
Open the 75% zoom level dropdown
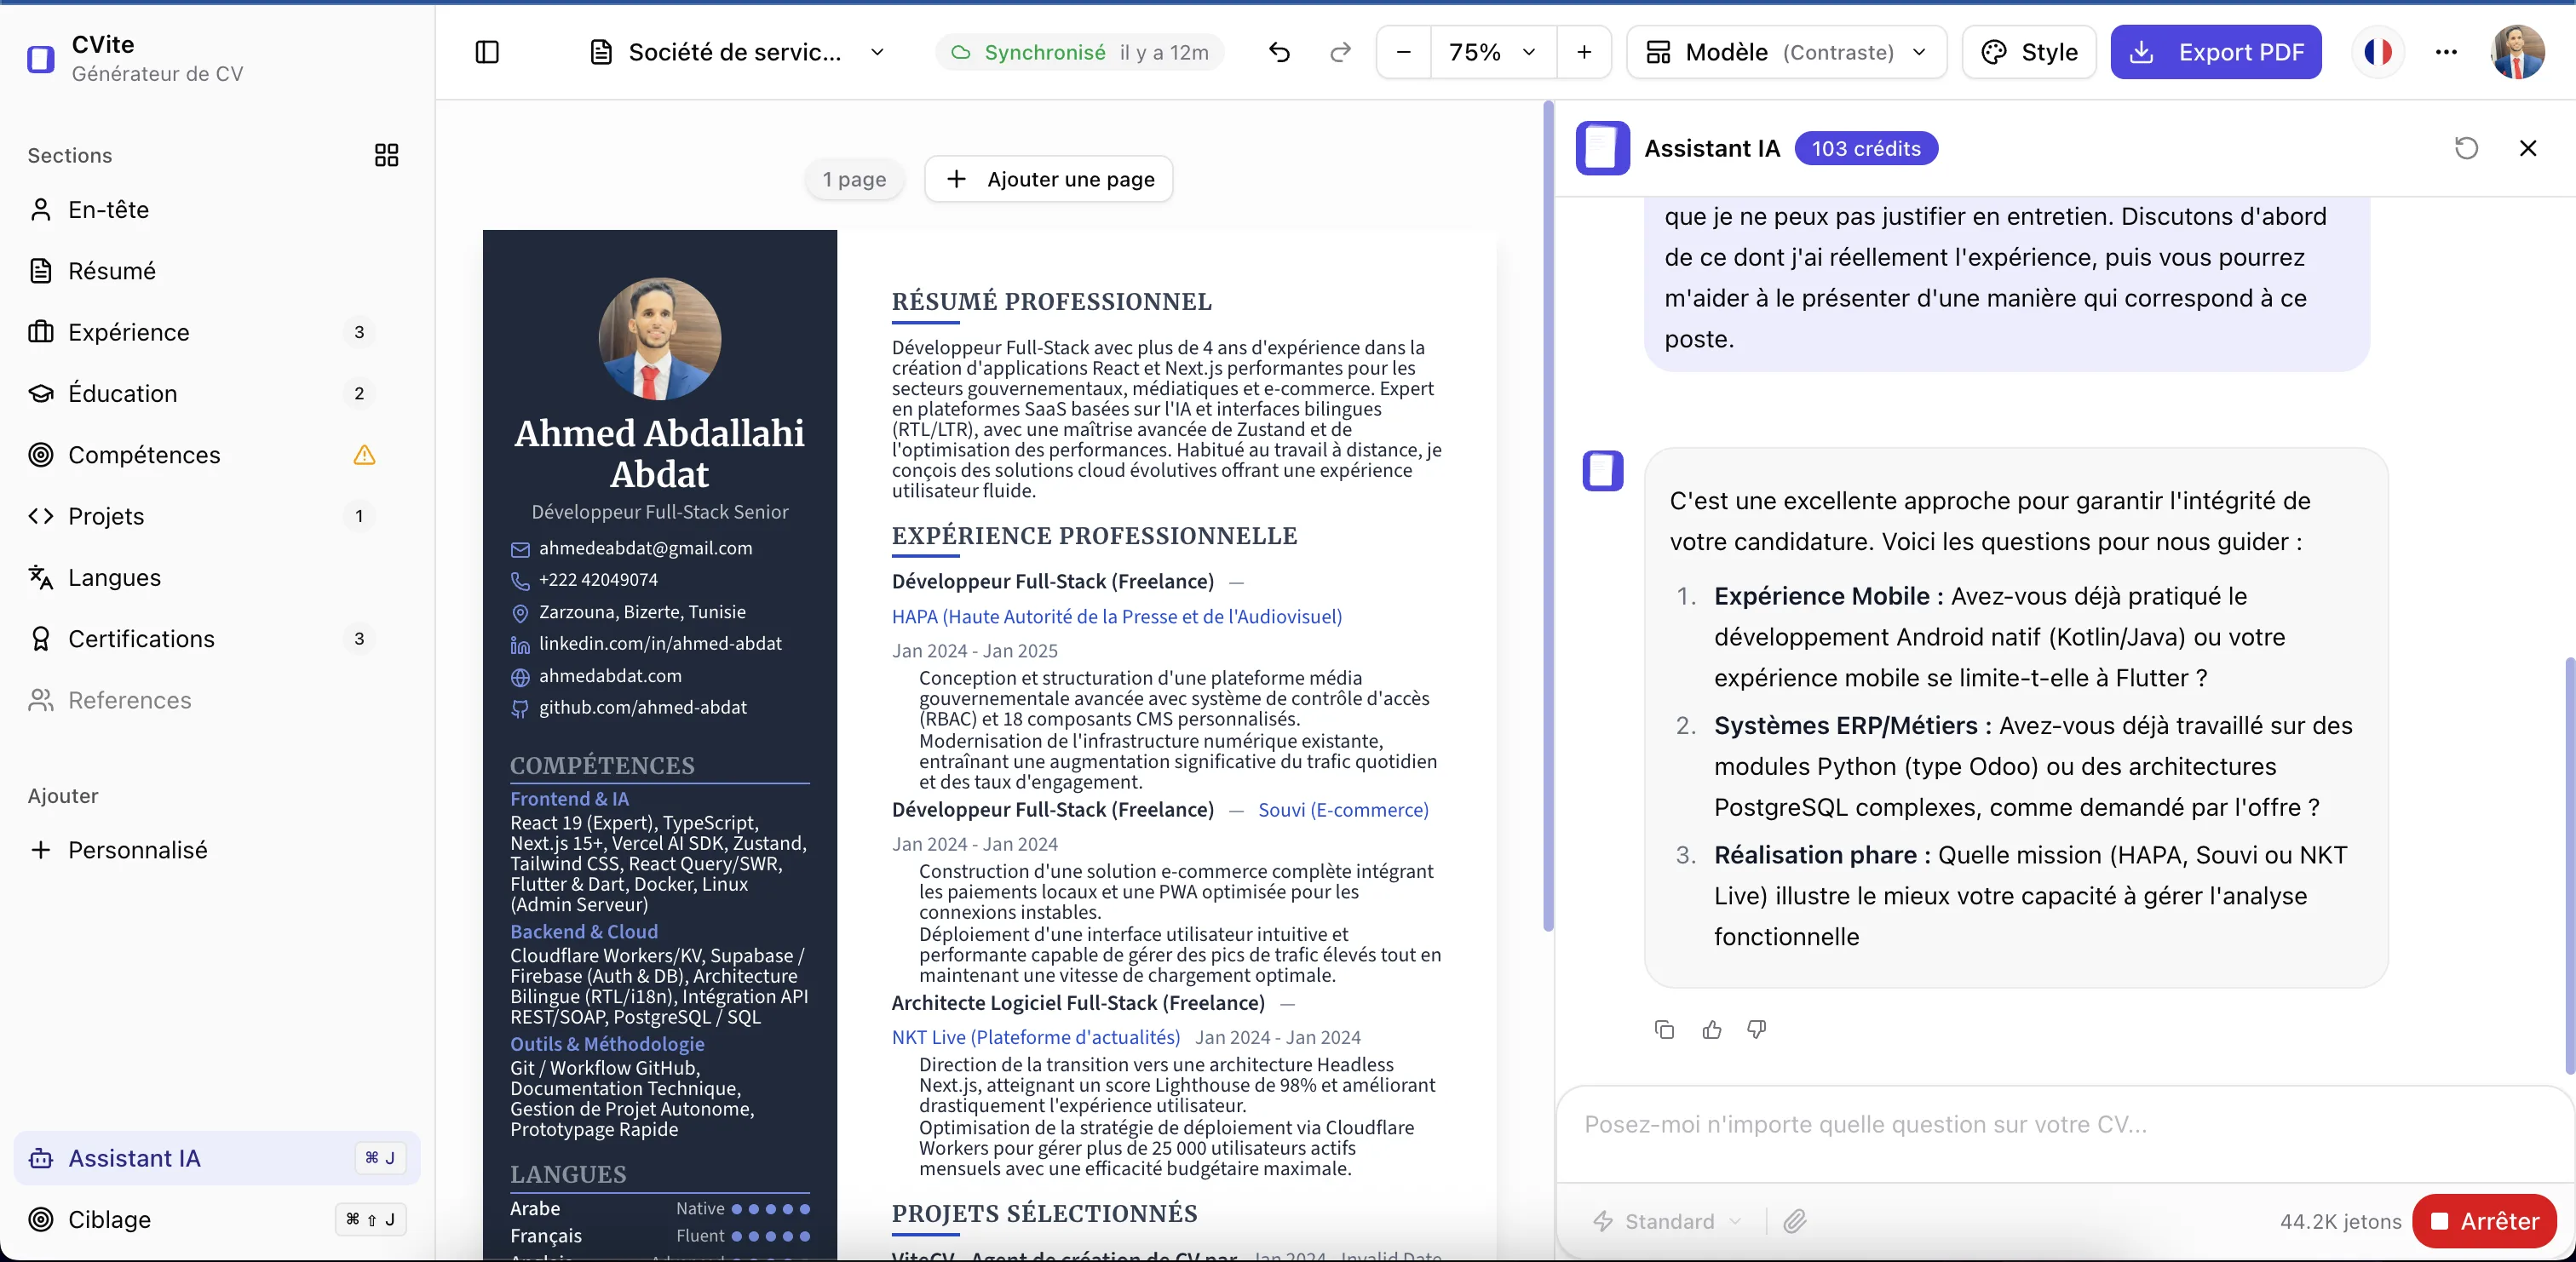1490,53
